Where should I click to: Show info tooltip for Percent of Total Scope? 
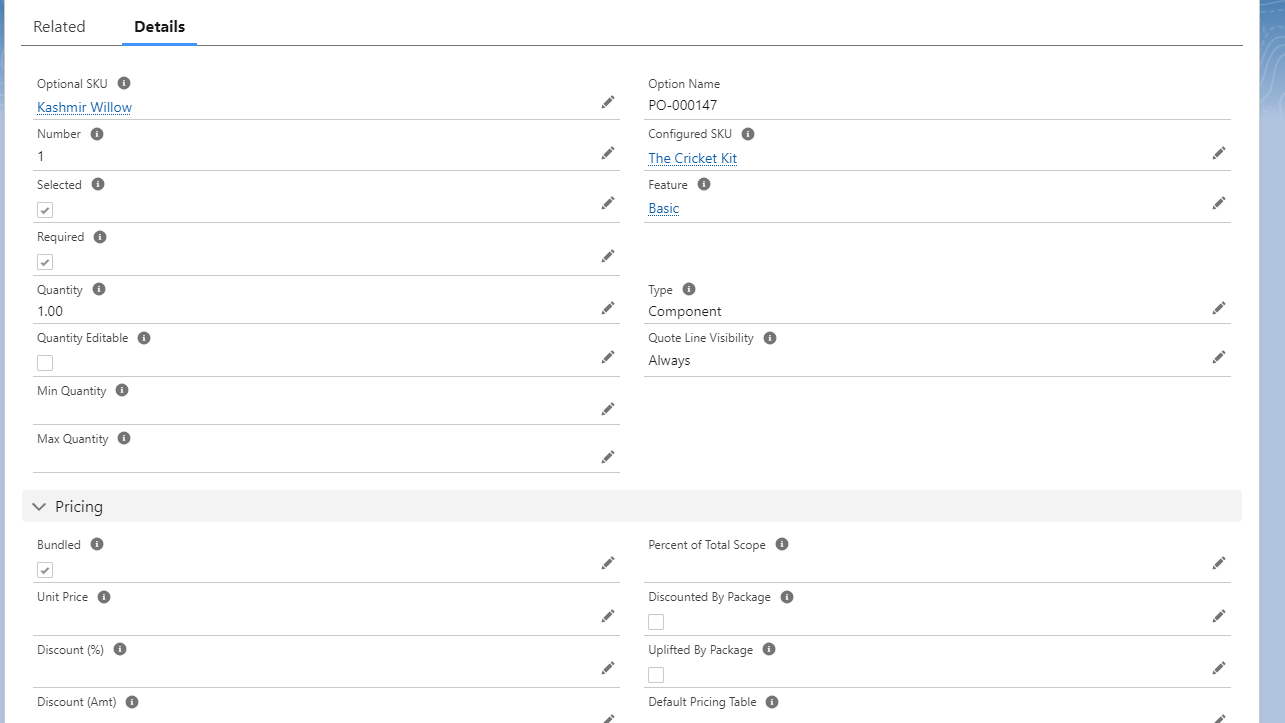pos(782,544)
